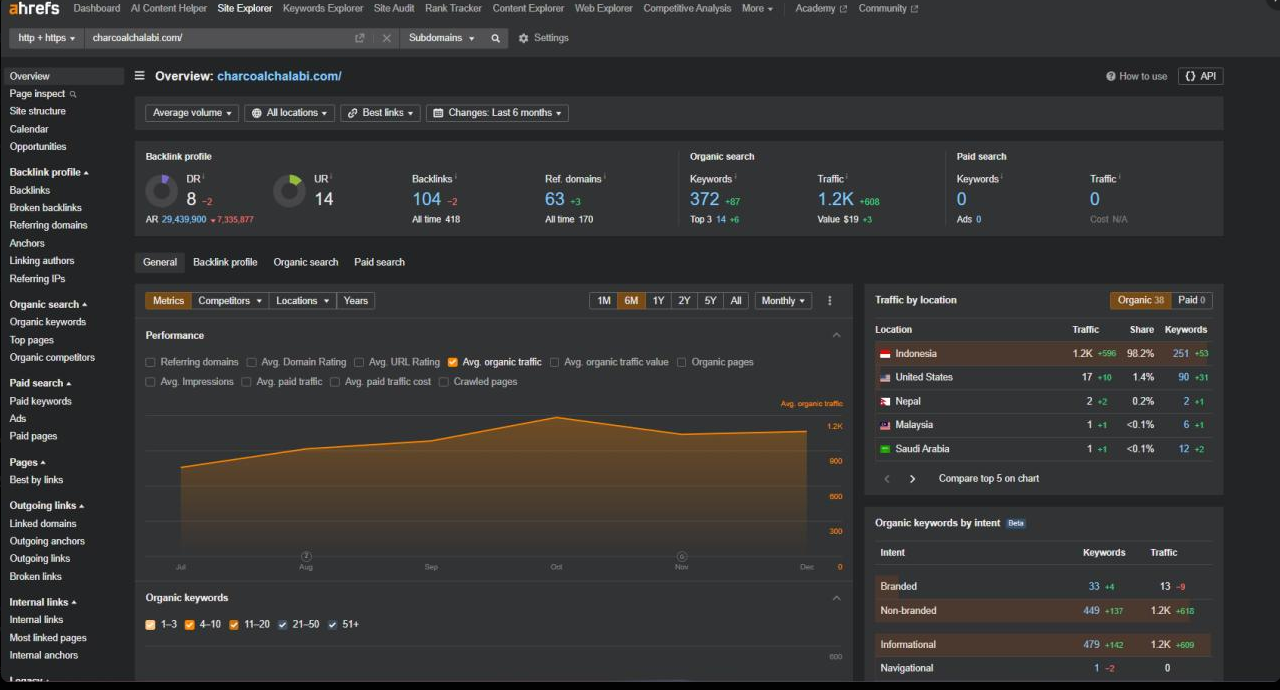Enable Avg. Domain Rating checkbox
The height and width of the screenshot is (690, 1280).
click(252, 363)
